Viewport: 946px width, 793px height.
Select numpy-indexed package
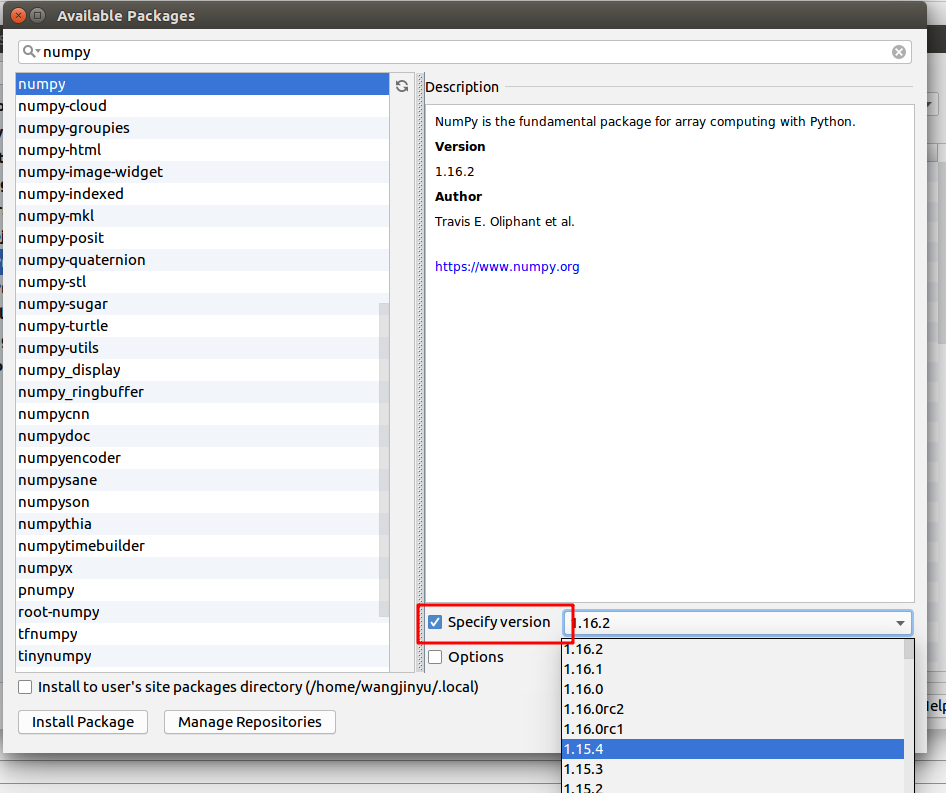pyautogui.click(x=203, y=194)
